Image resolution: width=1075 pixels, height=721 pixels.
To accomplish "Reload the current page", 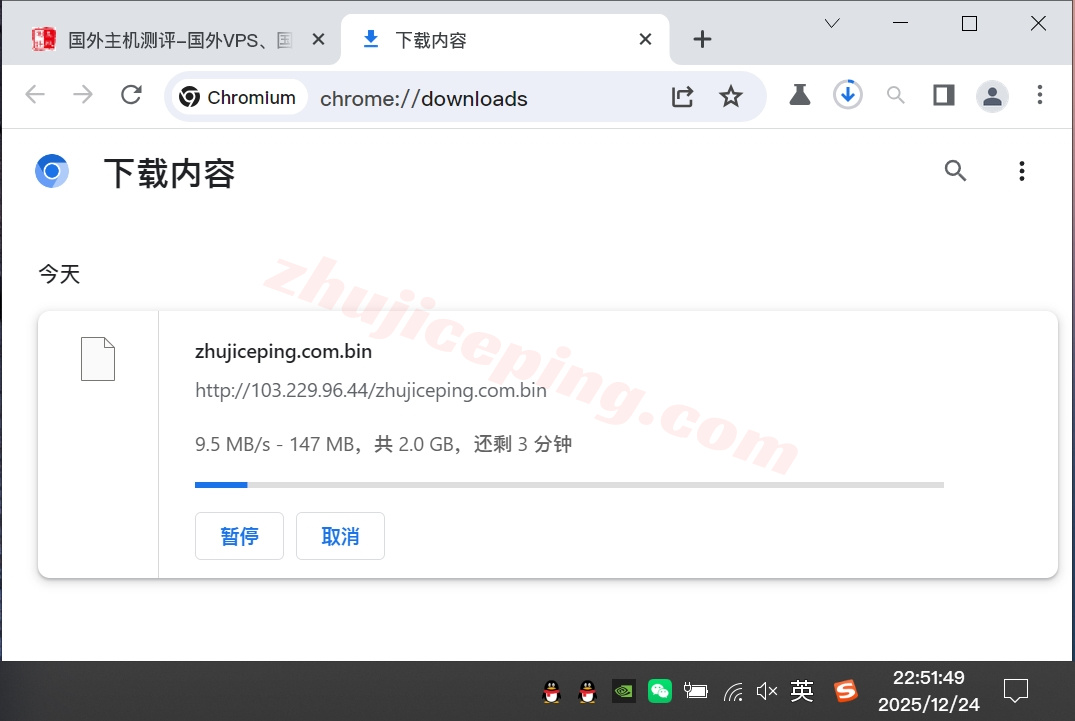I will click(x=131, y=95).
